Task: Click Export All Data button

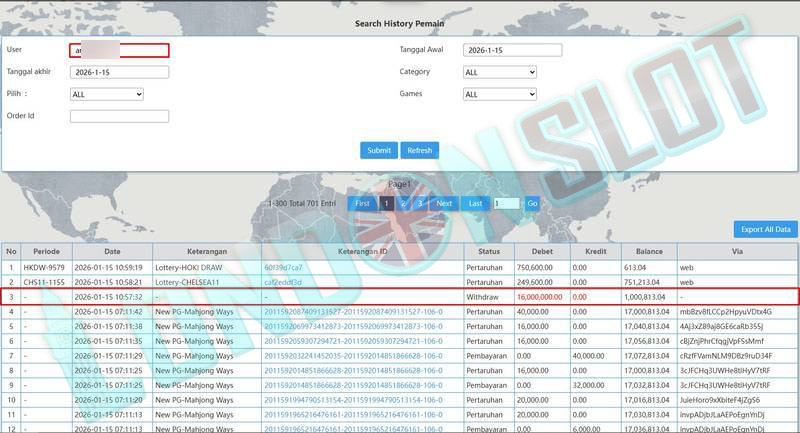Action: (765, 229)
